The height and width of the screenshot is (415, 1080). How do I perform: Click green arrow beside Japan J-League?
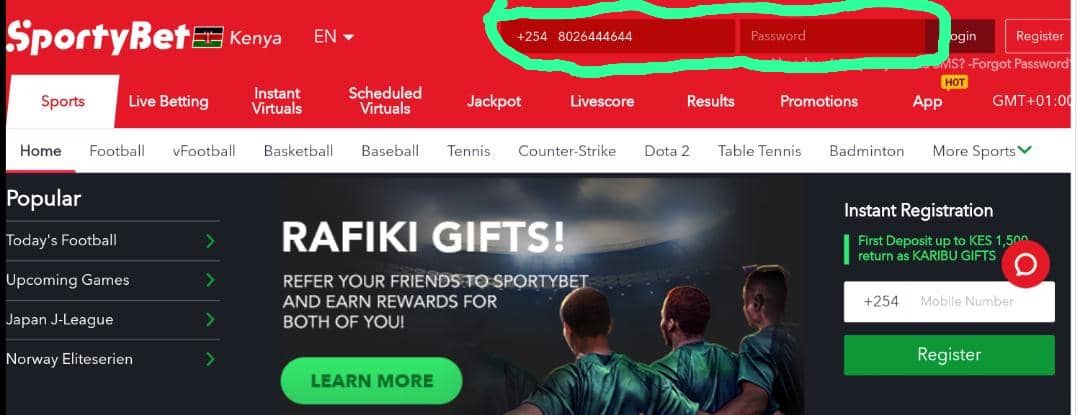tap(210, 320)
